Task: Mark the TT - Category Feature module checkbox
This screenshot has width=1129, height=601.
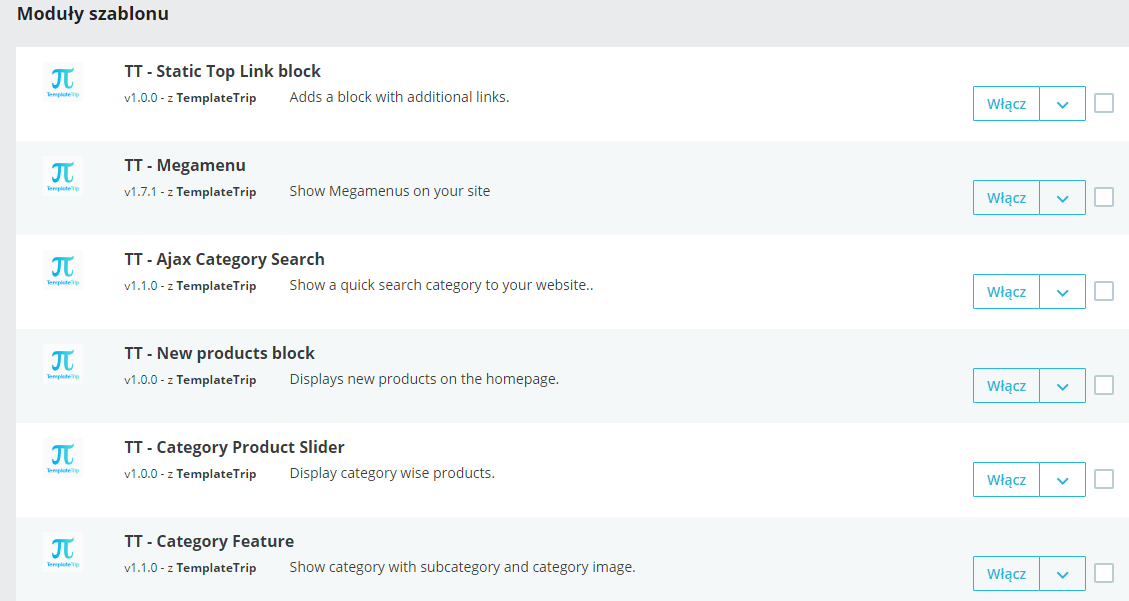Action: click(1104, 573)
